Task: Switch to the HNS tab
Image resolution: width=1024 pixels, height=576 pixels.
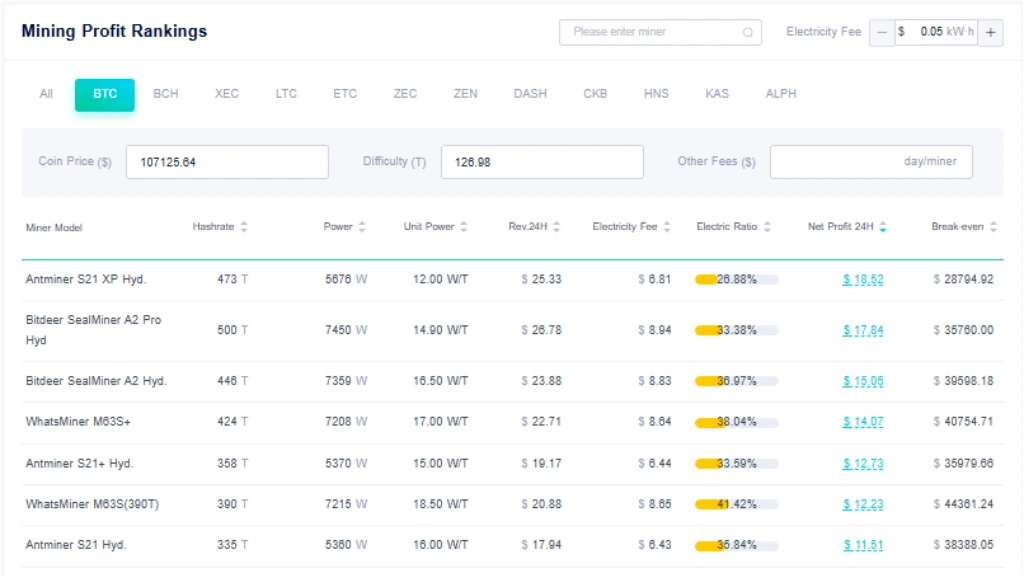Action: click(x=656, y=94)
